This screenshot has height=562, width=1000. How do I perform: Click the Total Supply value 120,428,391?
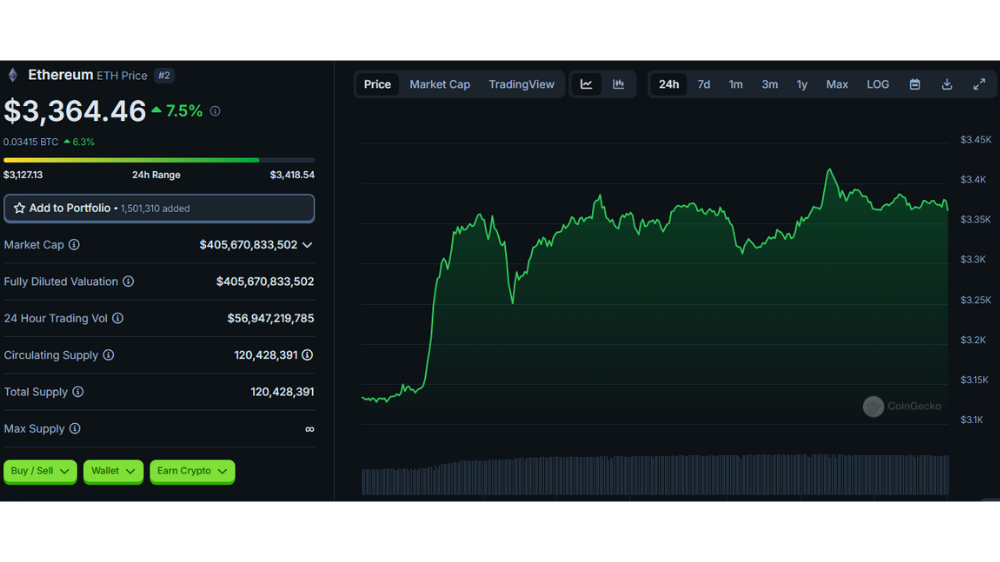pyautogui.click(x=282, y=392)
